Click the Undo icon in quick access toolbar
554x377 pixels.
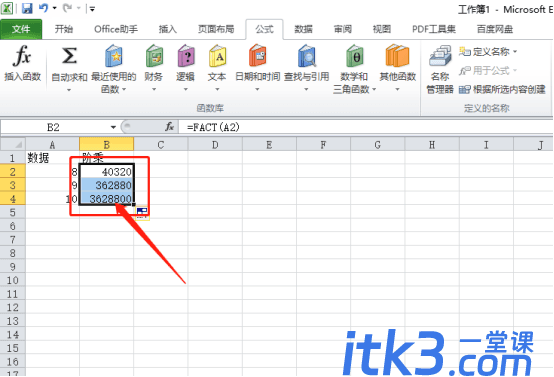pyautogui.click(x=43, y=8)
